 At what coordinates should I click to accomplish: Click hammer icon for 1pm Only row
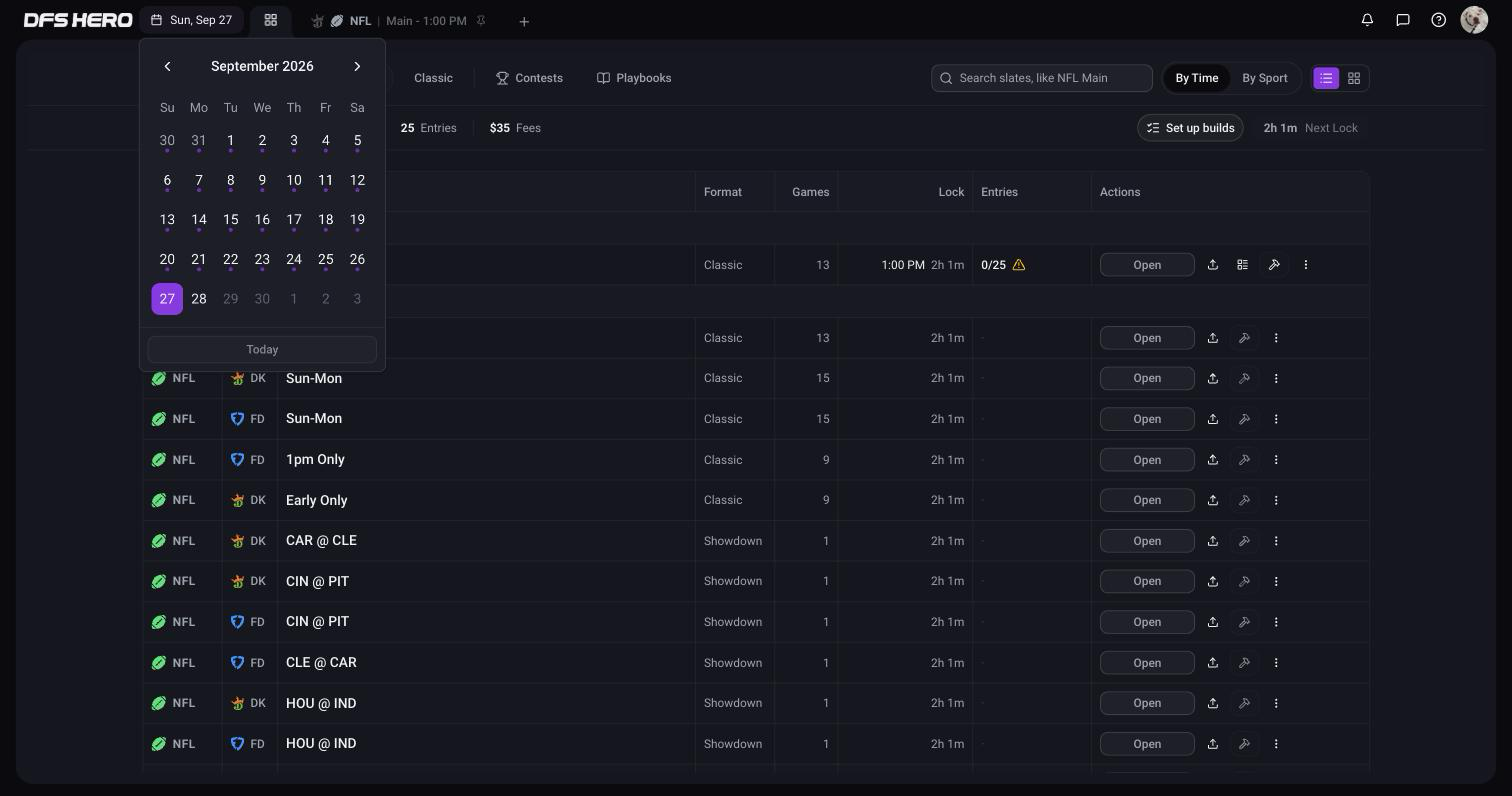(x=1244, y=460)
